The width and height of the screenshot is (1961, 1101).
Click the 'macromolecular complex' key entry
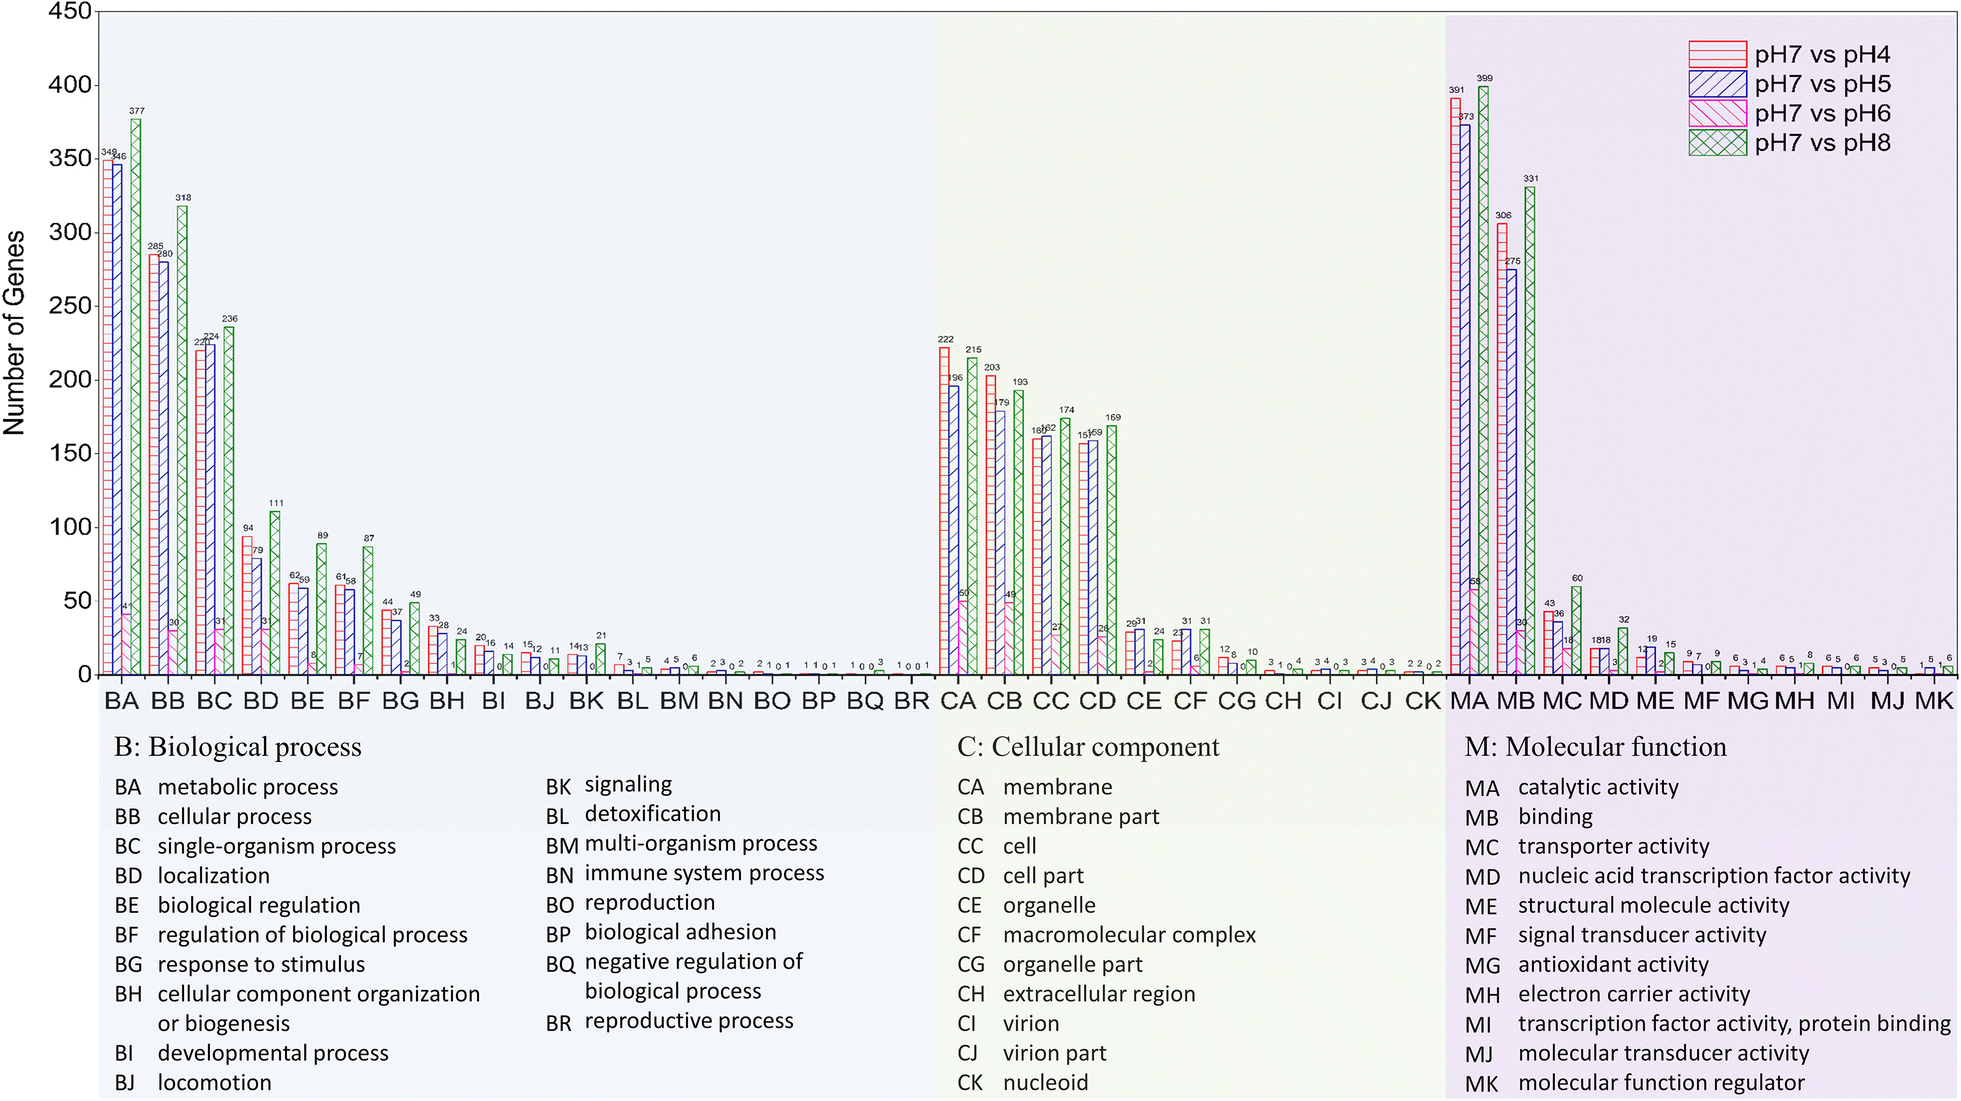coord(1130,936)
